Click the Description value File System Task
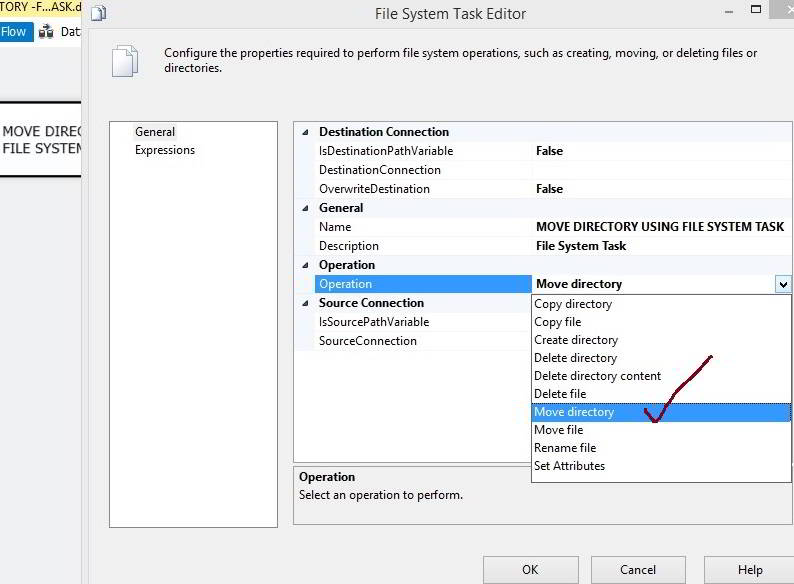Screen dimensions: 794x584 [581, 246]
